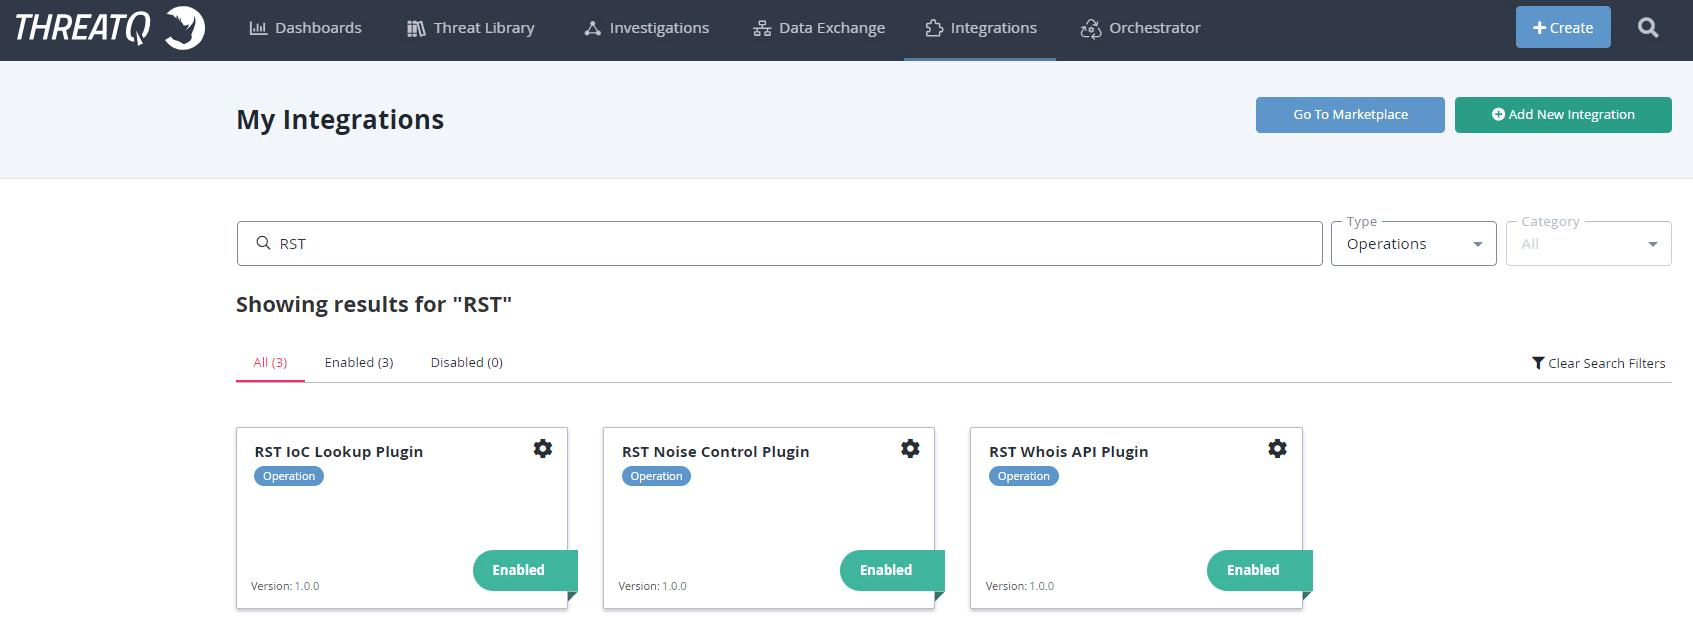The width and height of the screenshot is (1693, 642).
Task: Click the My Integrations heading
Action: (x=340, y=120)
